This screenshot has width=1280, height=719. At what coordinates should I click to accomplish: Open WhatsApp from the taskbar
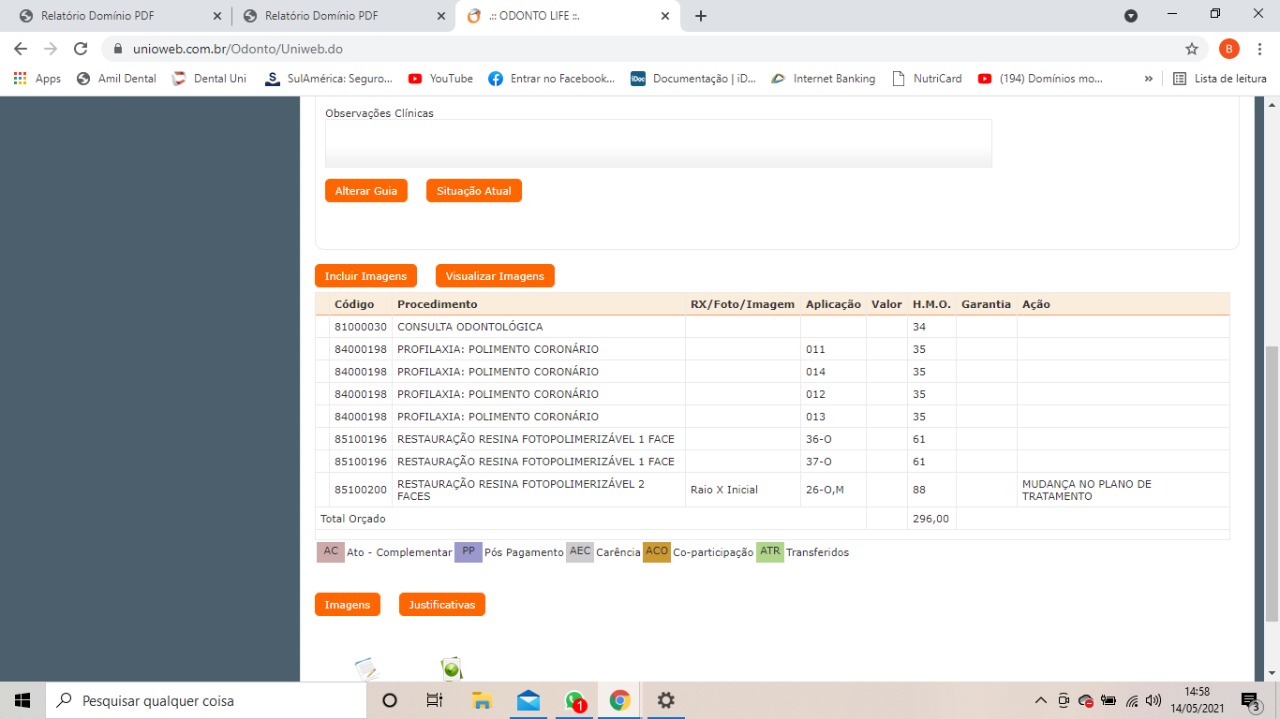click(x=574, y=701)
